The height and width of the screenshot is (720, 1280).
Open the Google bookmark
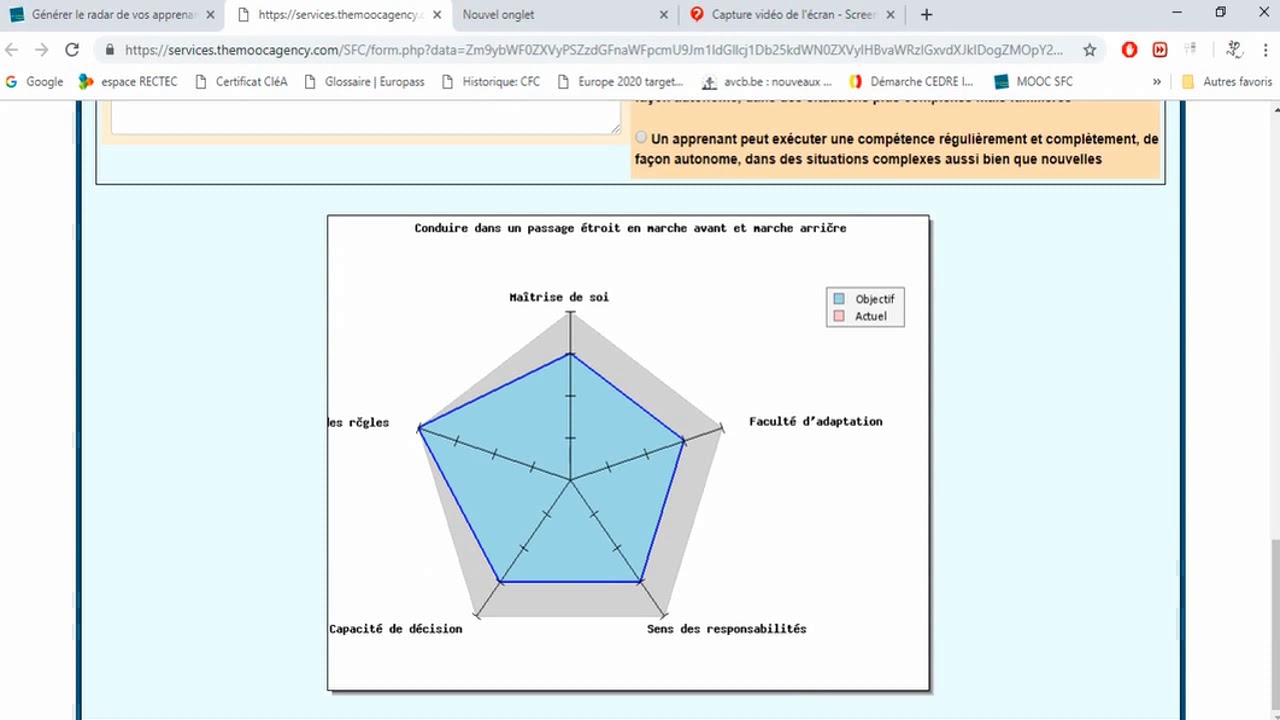tap(34, 81)
